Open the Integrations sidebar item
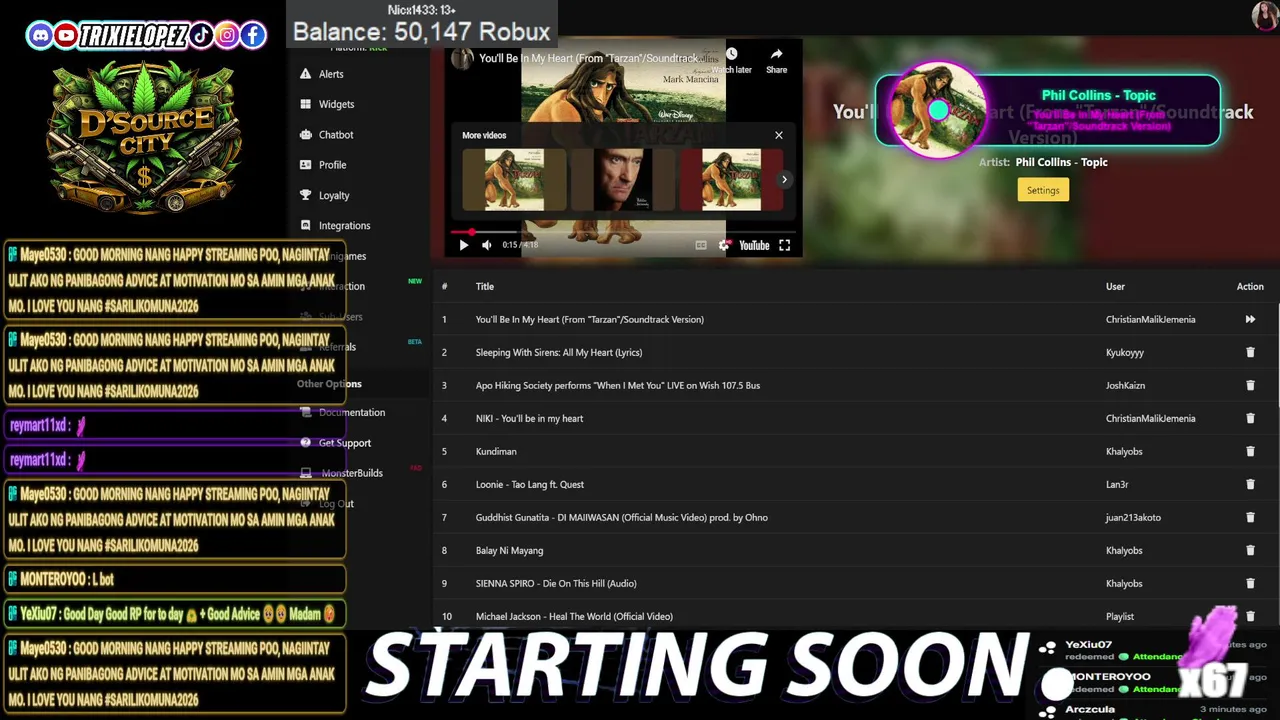The width and height of the screenshot is (1280, 720). (x=344, y=226)
